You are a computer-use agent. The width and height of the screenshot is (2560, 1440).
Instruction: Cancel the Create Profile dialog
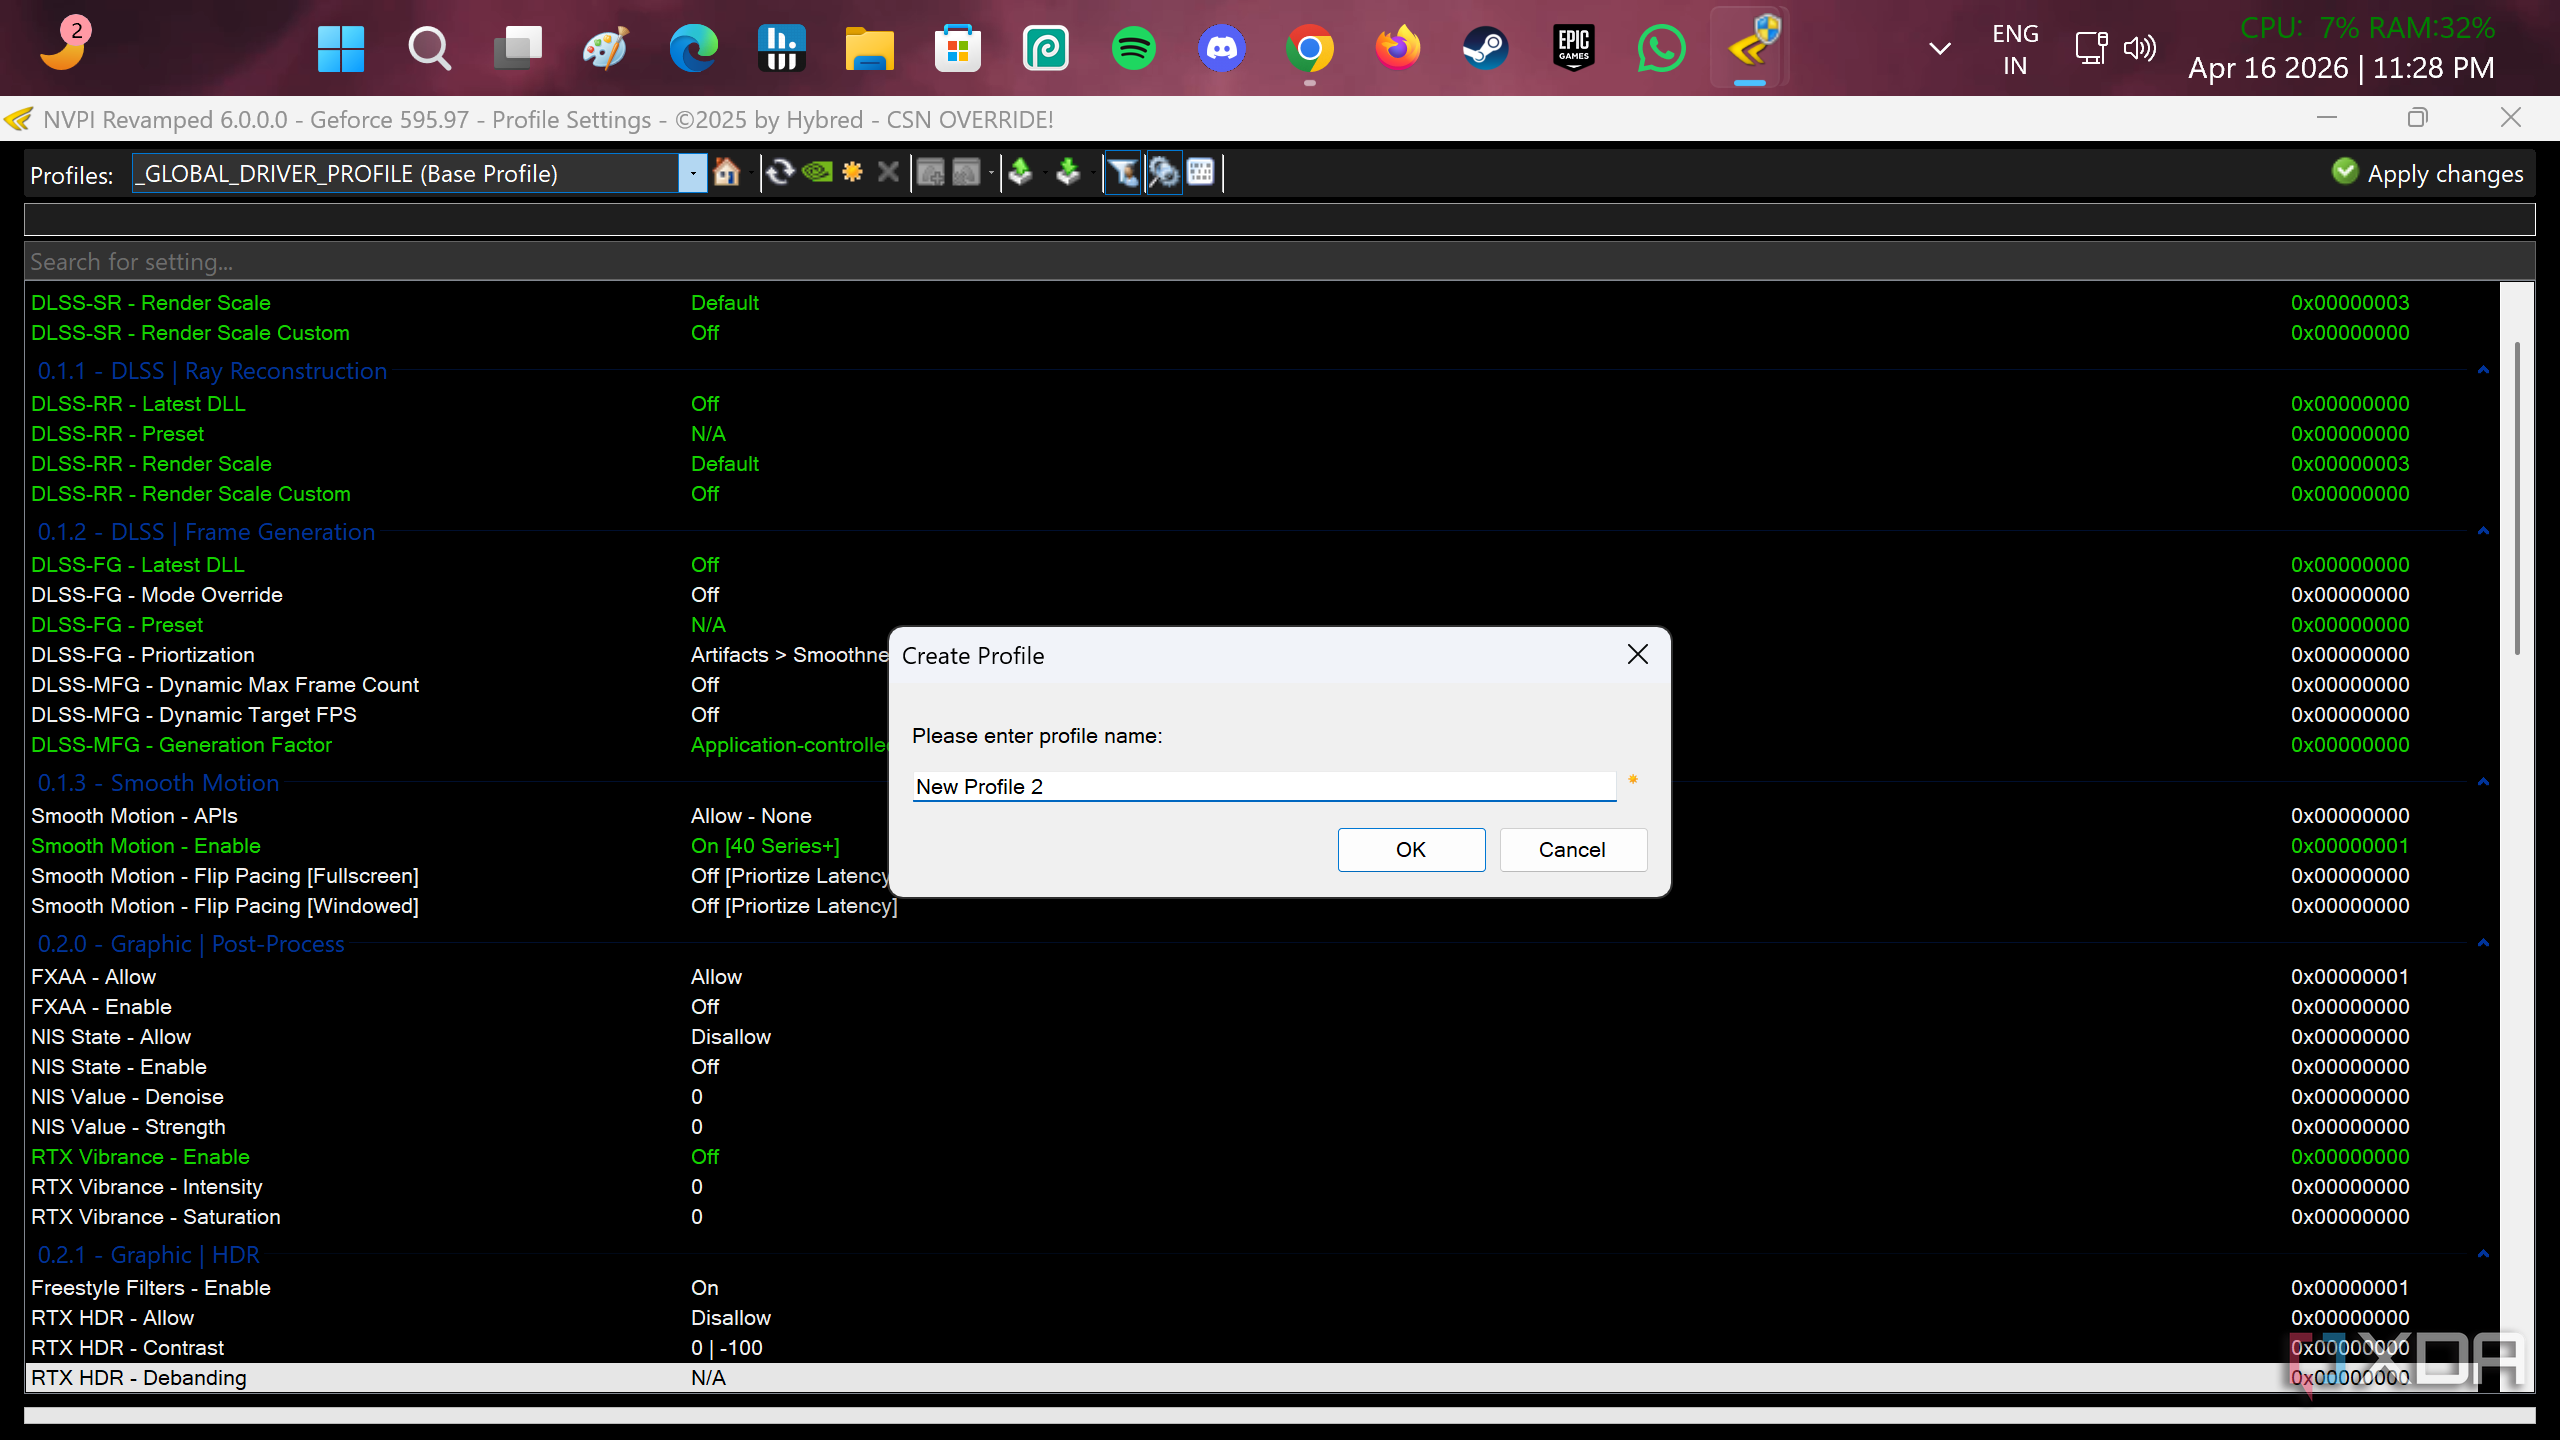point(1572,849)
